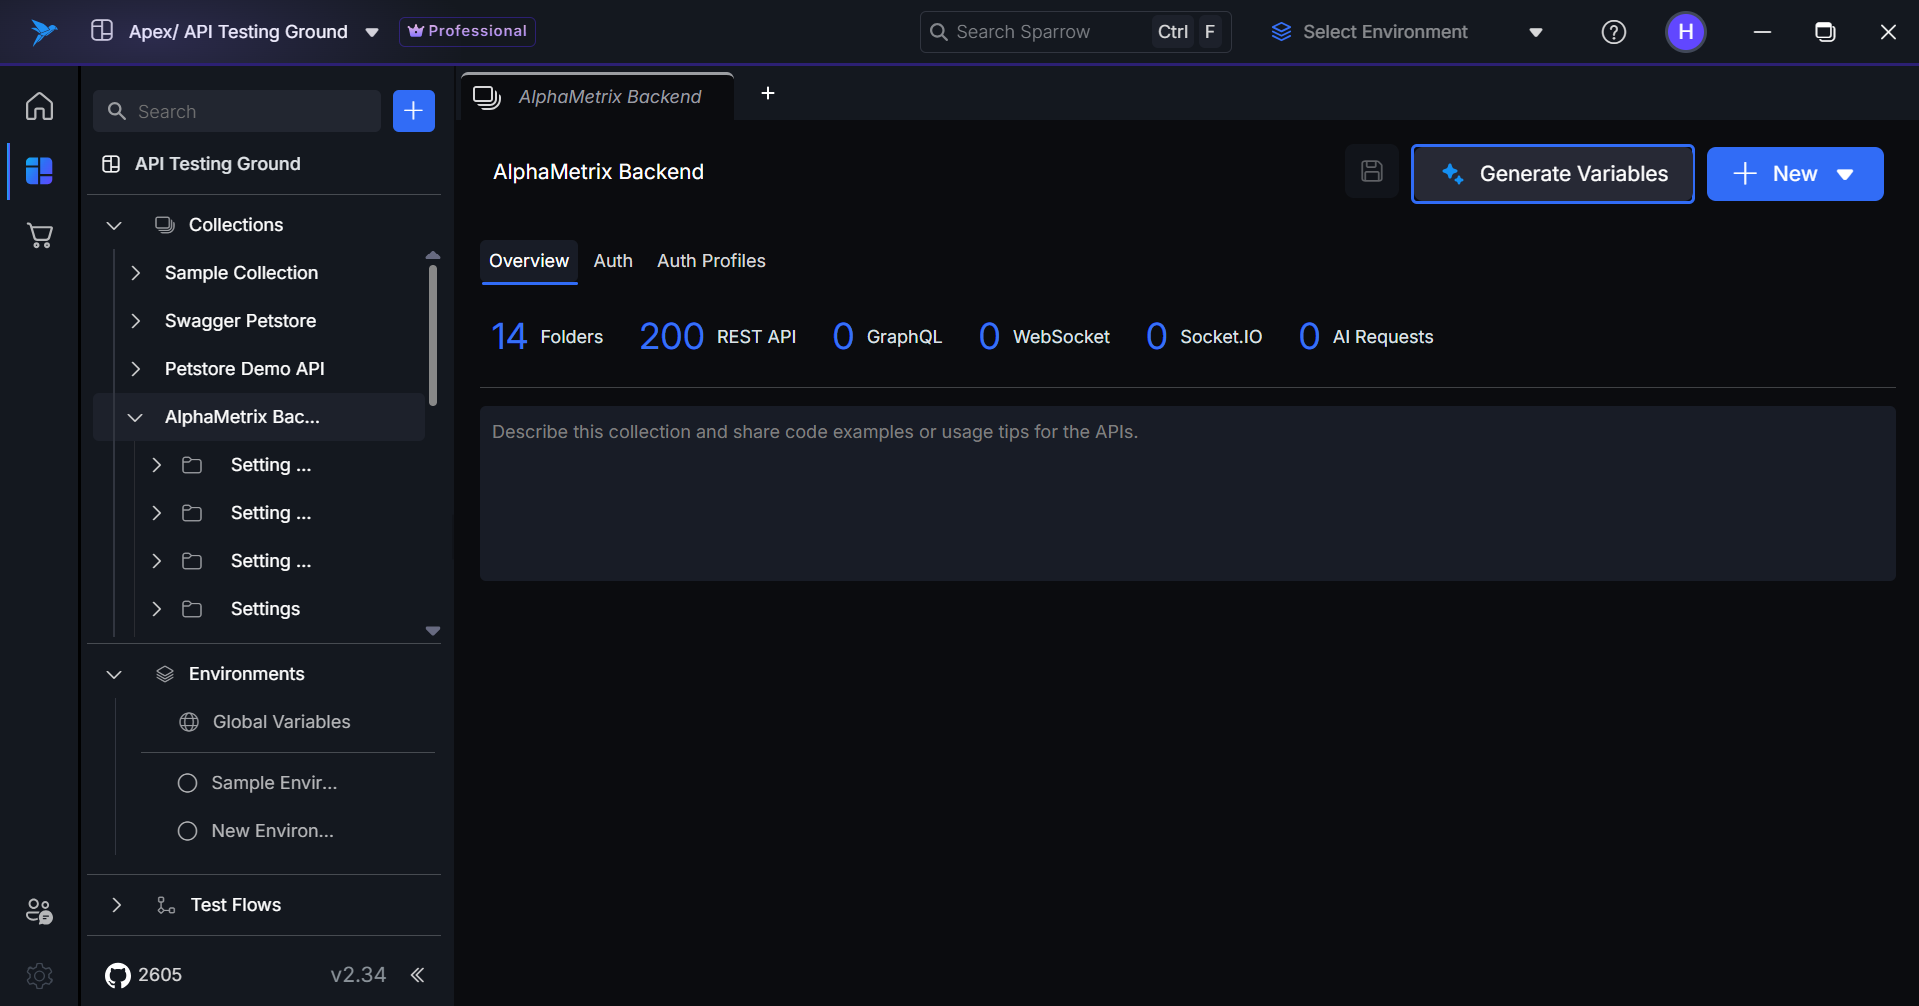Expand the Test Flows section
Viewport: 1919px width, 1006px height.
coord(117,905)
